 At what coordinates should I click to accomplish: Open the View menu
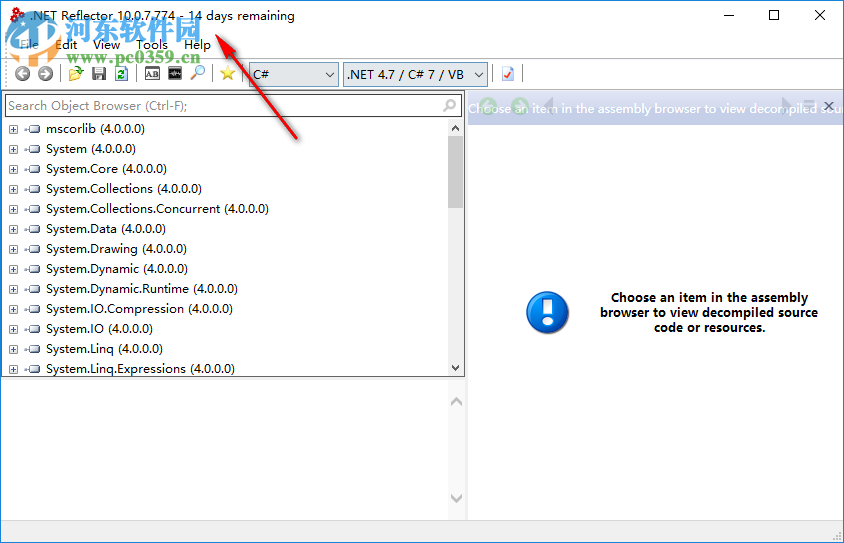pos(107,45)
